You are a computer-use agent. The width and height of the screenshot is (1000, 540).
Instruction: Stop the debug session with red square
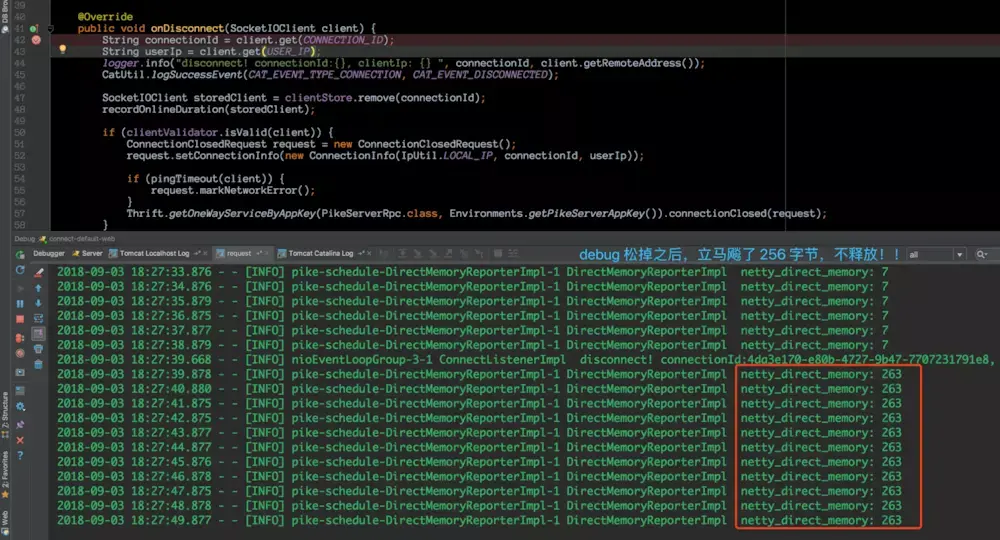(20, 319)
